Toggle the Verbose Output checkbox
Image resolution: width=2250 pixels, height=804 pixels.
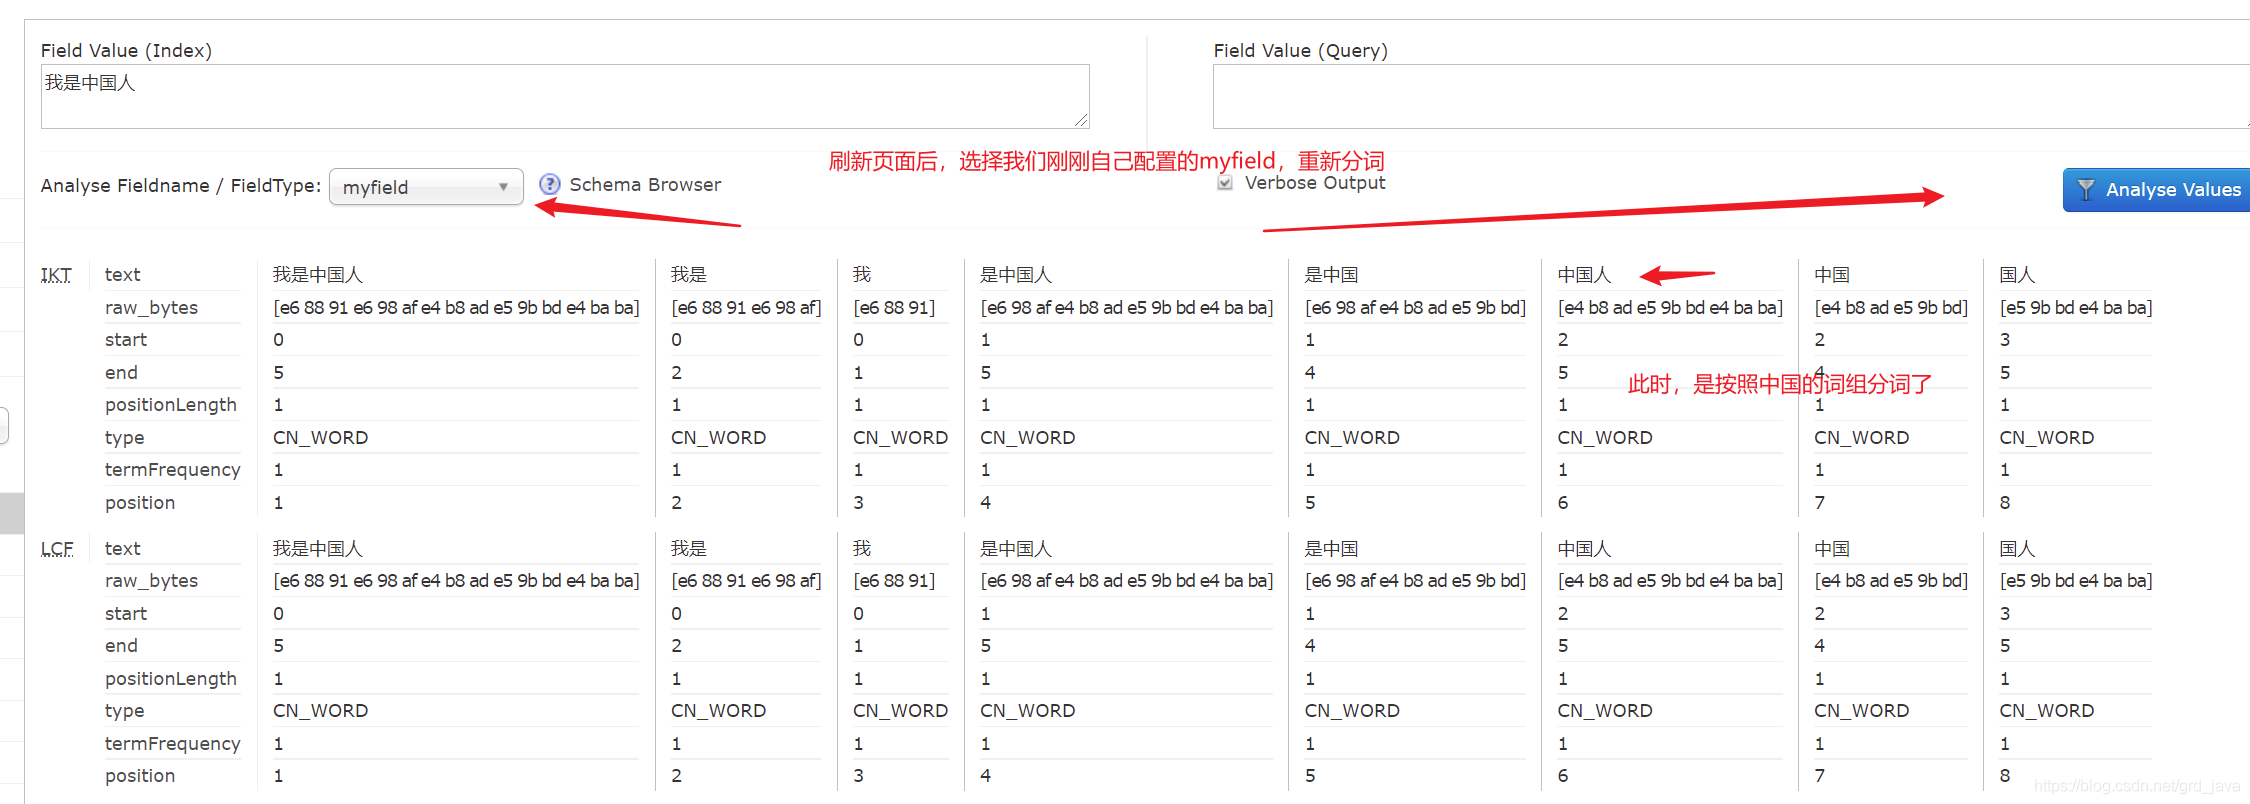[1225, 183]
